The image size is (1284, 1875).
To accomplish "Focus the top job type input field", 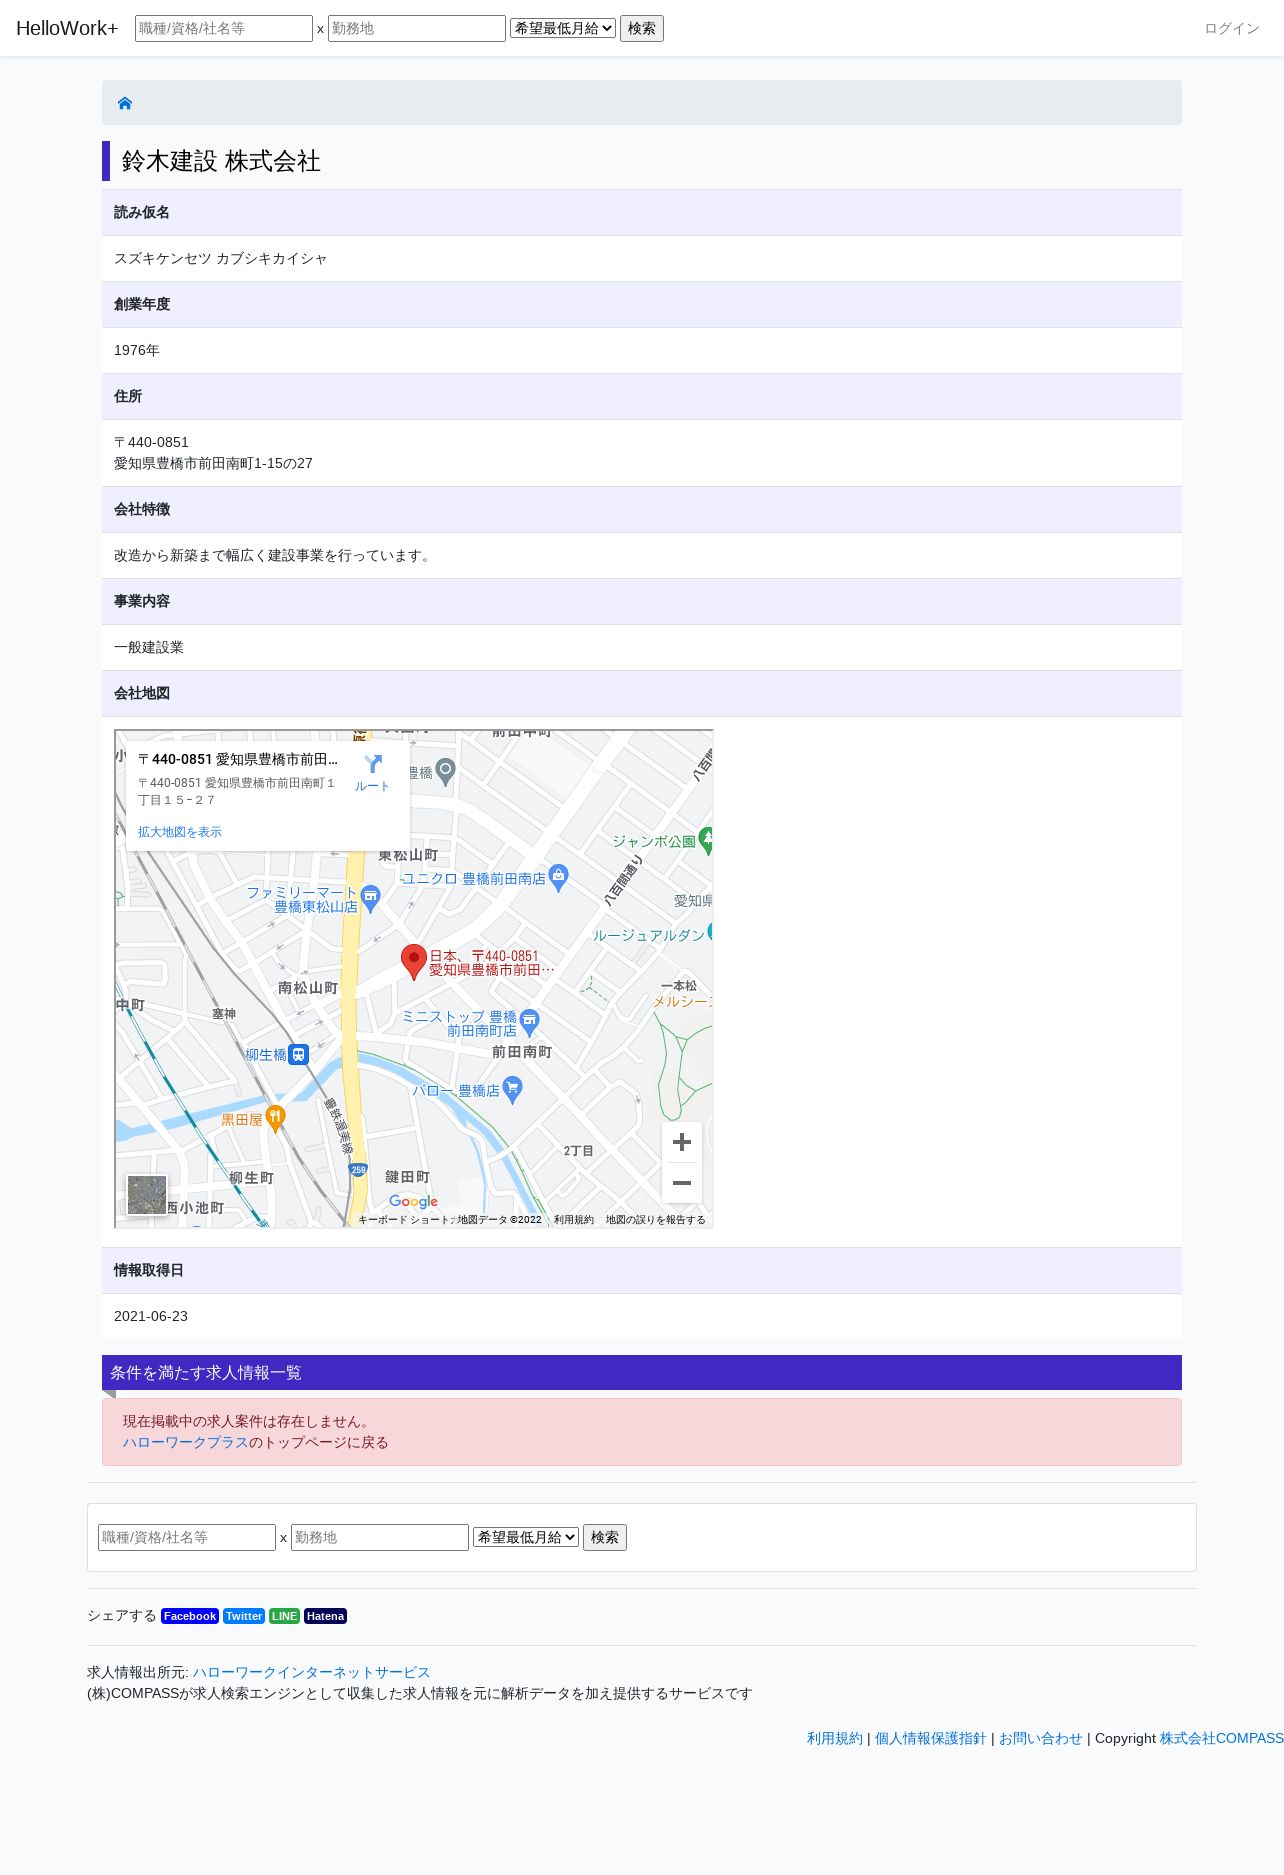I will (224, 28).
